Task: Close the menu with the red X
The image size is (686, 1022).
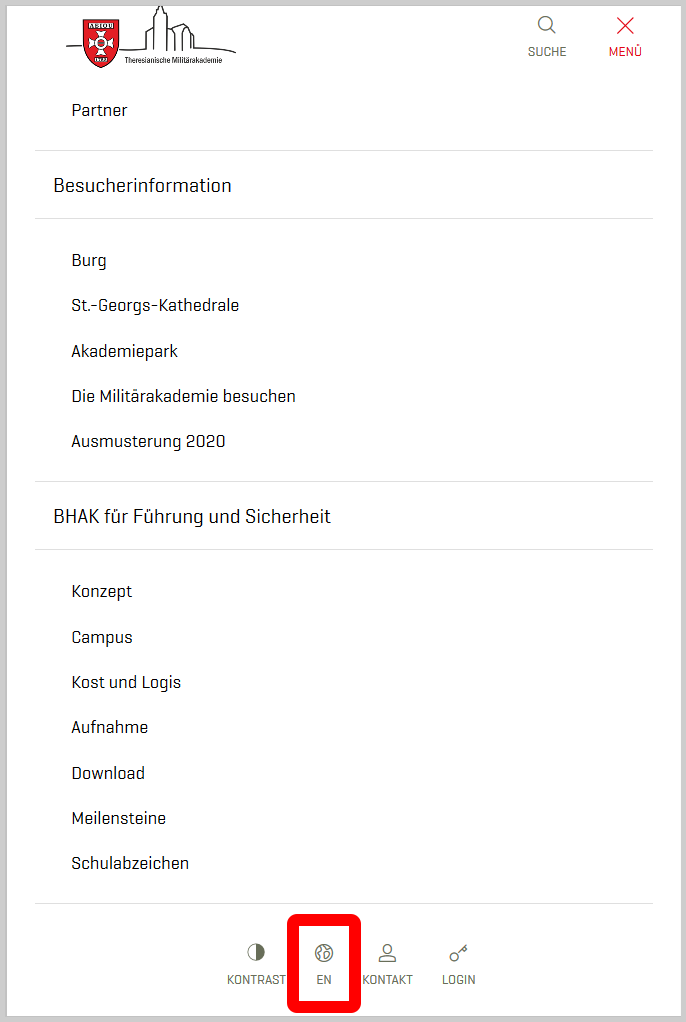Action: coord(625,25)
